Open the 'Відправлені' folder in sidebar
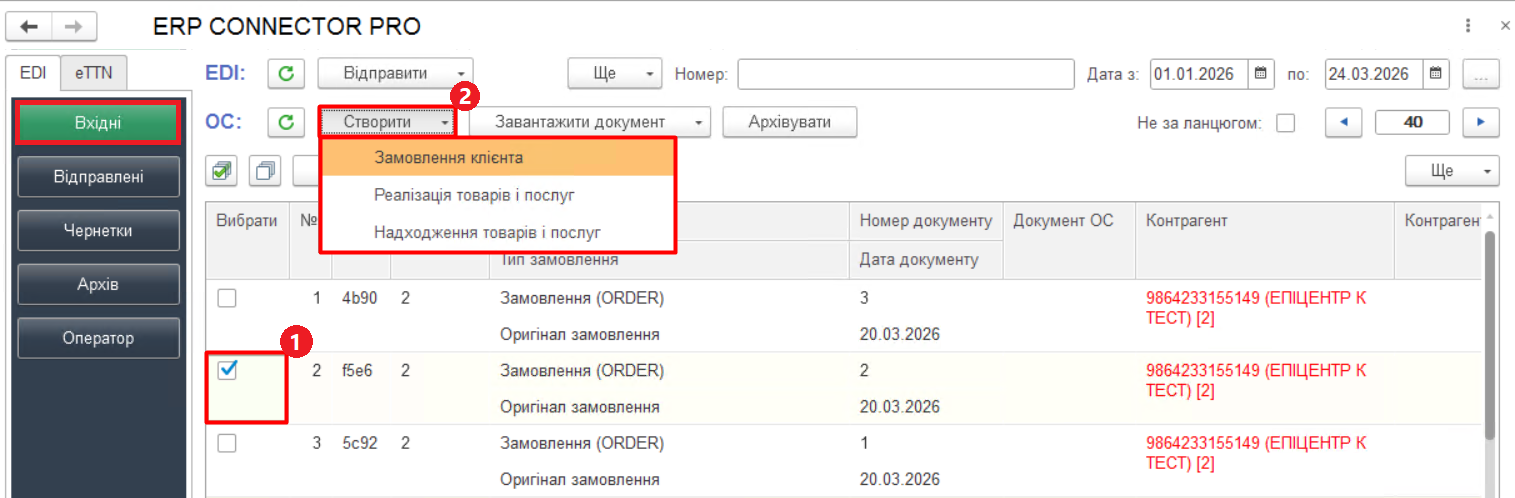This screenshot has width=1515, height=498. (98, 177)
